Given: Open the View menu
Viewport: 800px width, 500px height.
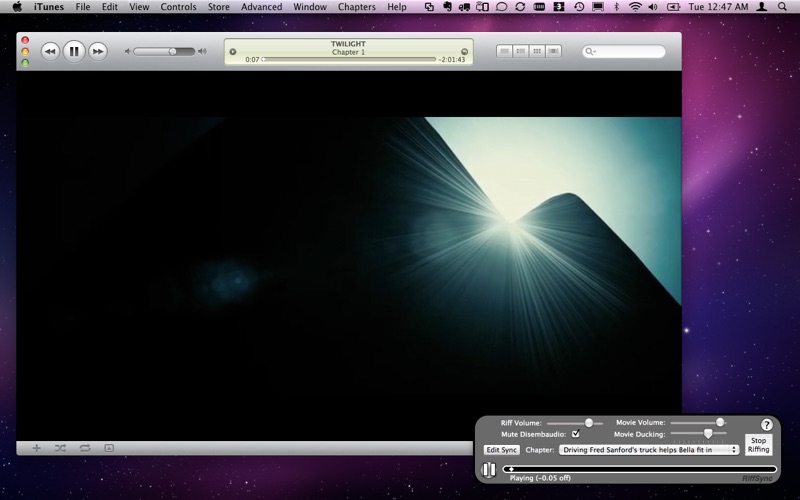Looking at the screenshot, I should click(139, 7).
